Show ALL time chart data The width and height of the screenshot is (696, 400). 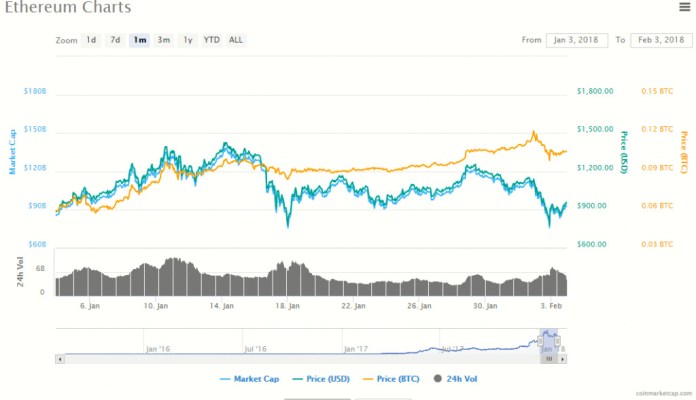236,40
